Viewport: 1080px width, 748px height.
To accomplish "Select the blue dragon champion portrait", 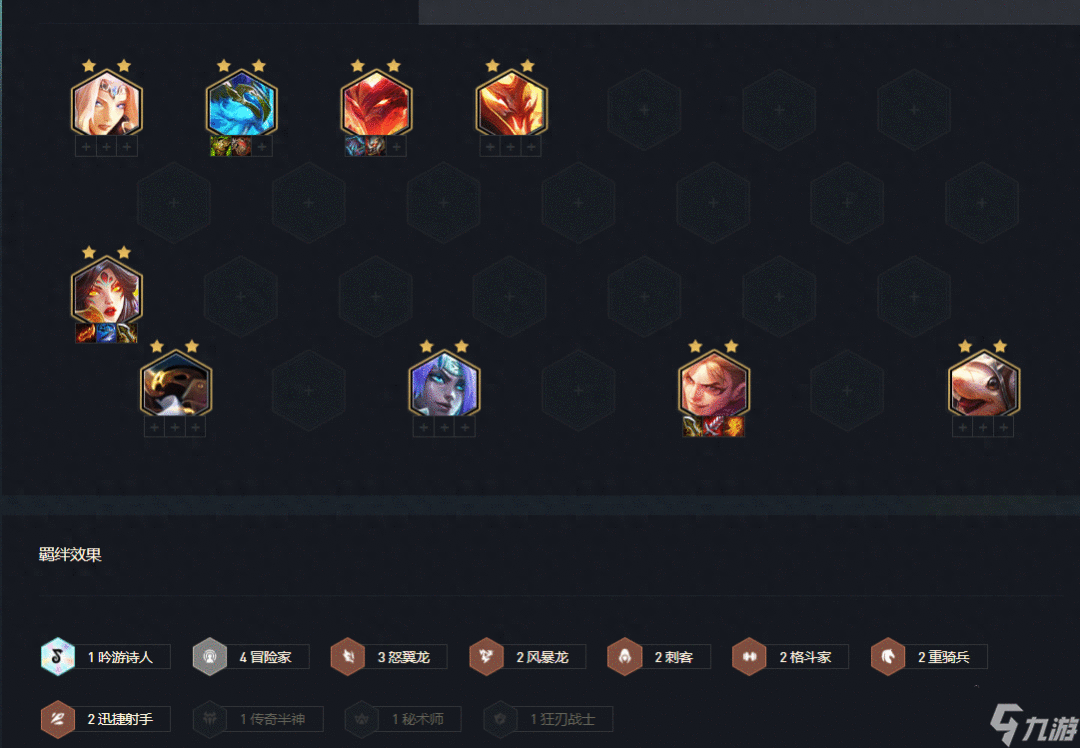I will [242, 103].
